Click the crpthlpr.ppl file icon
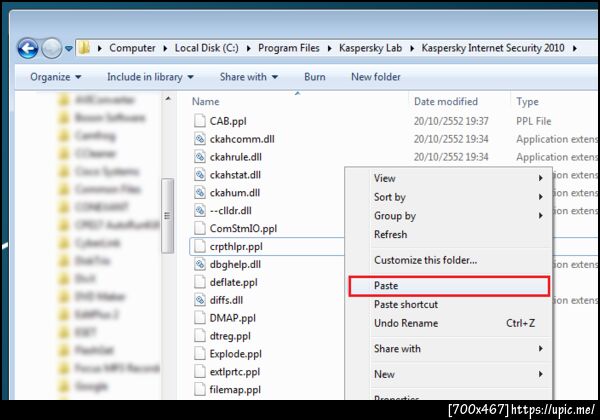Viewport: 600px width, 420px height. [x=200, y=246]
